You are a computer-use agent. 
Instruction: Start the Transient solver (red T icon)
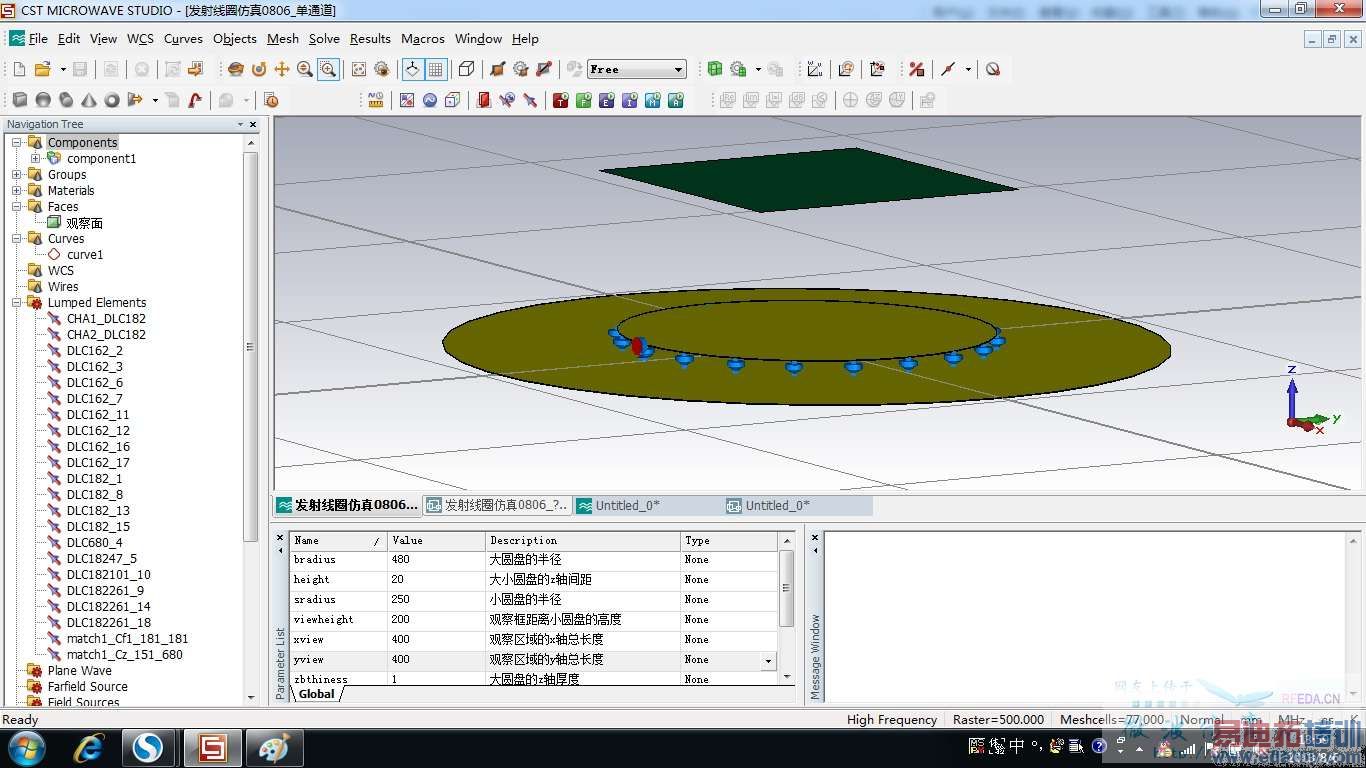point(560,100)
